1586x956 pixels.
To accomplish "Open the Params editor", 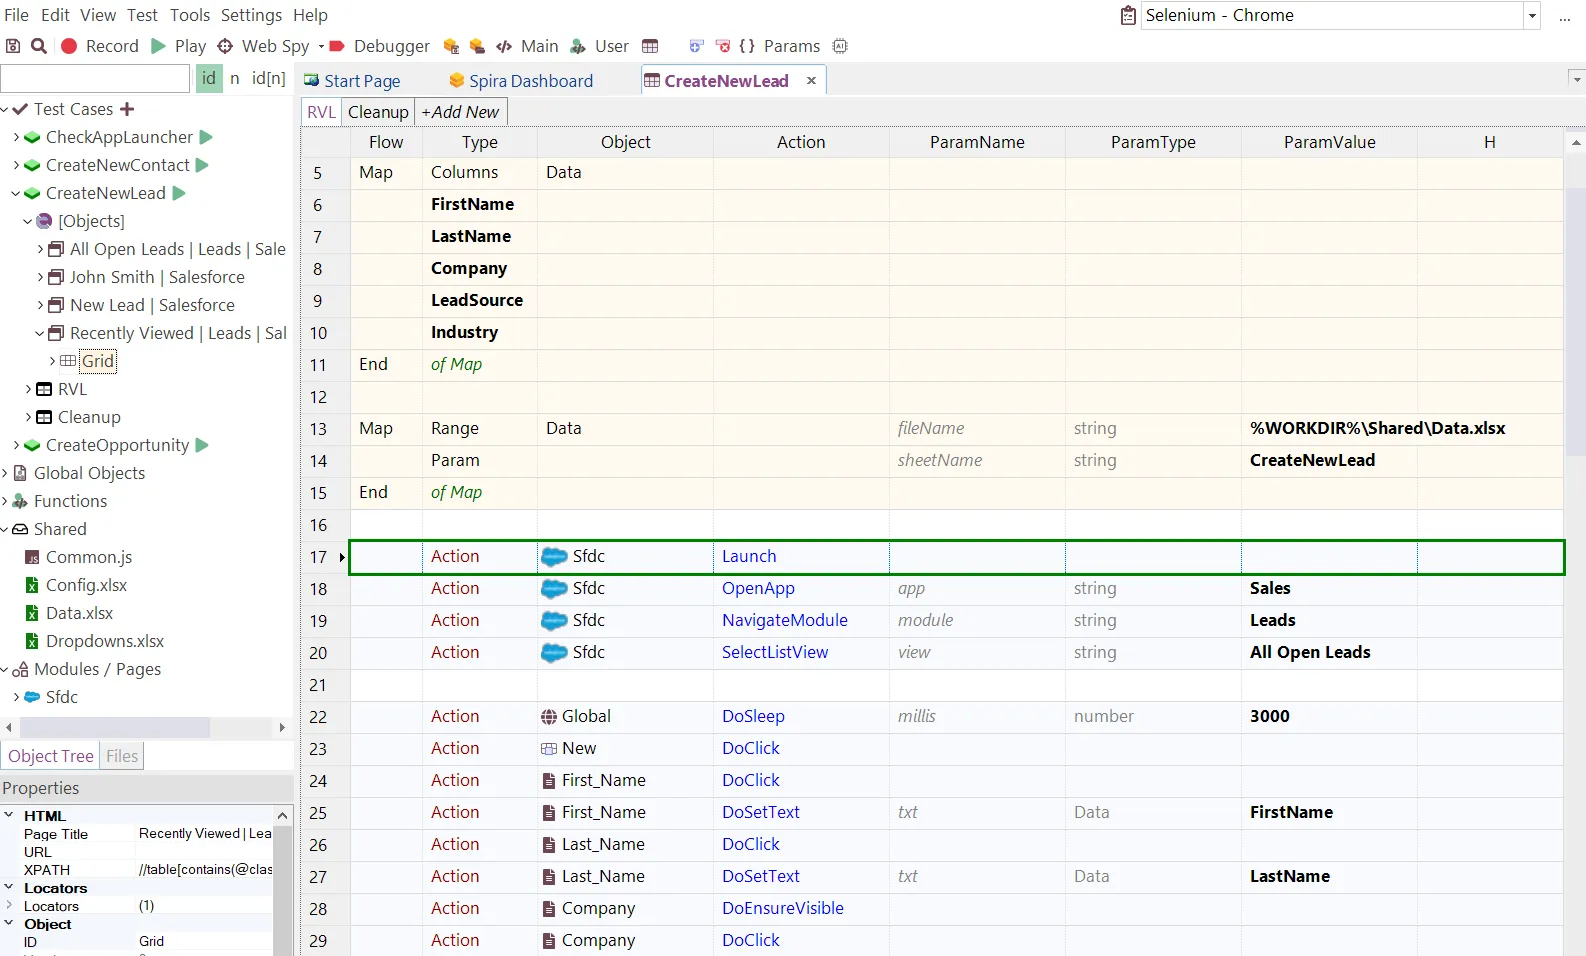I will [780, 46].
